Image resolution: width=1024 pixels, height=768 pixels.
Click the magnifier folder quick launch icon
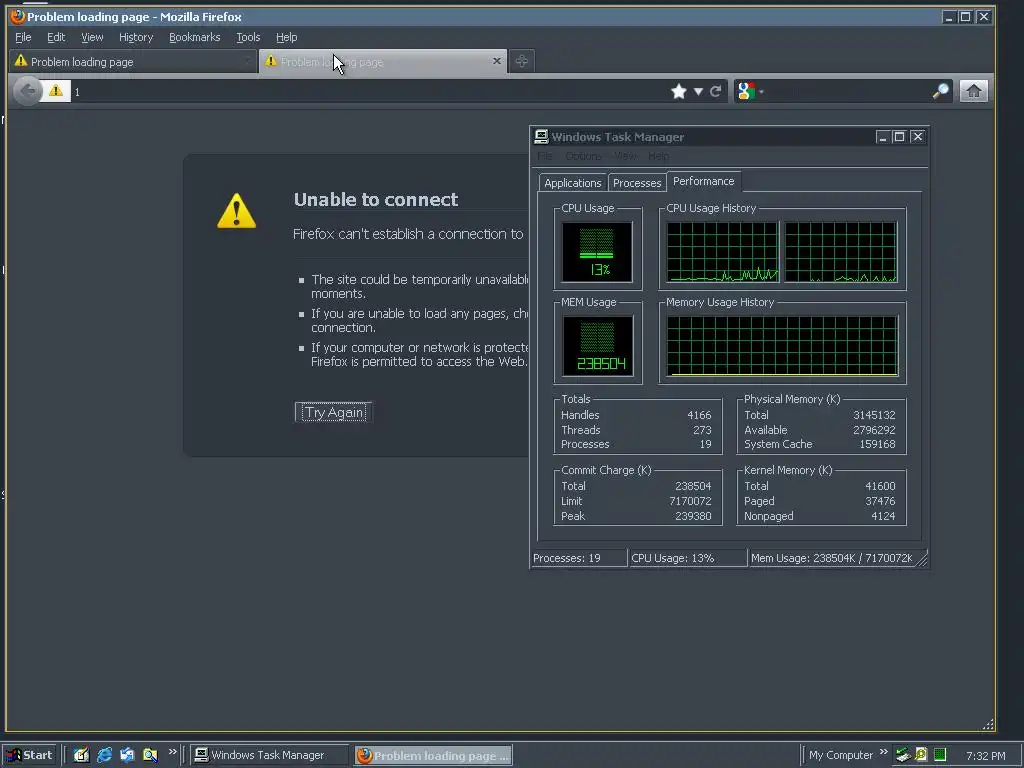point(150,755)
